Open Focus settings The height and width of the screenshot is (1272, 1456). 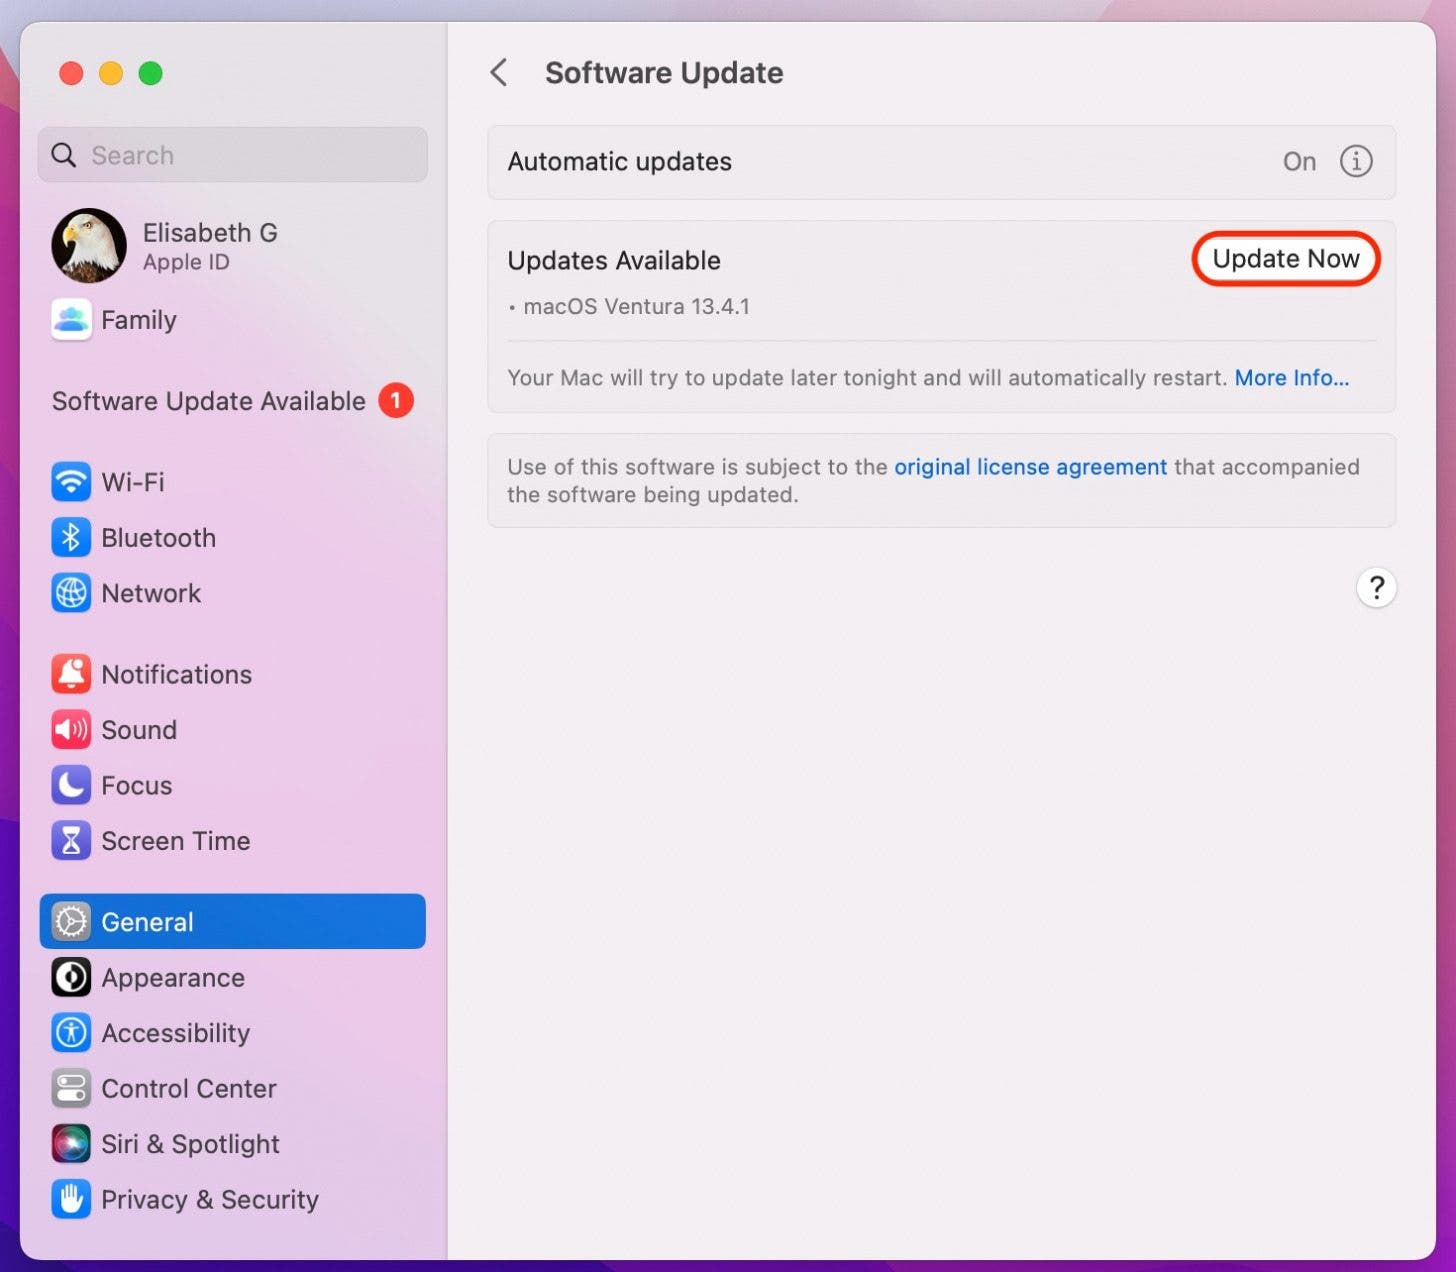pyautogui.click(x=136, y=786)
